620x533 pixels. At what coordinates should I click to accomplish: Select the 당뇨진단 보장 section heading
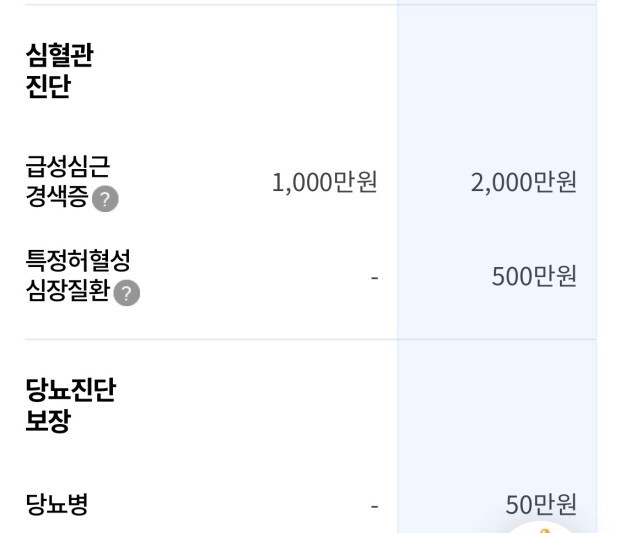point(70,405)
